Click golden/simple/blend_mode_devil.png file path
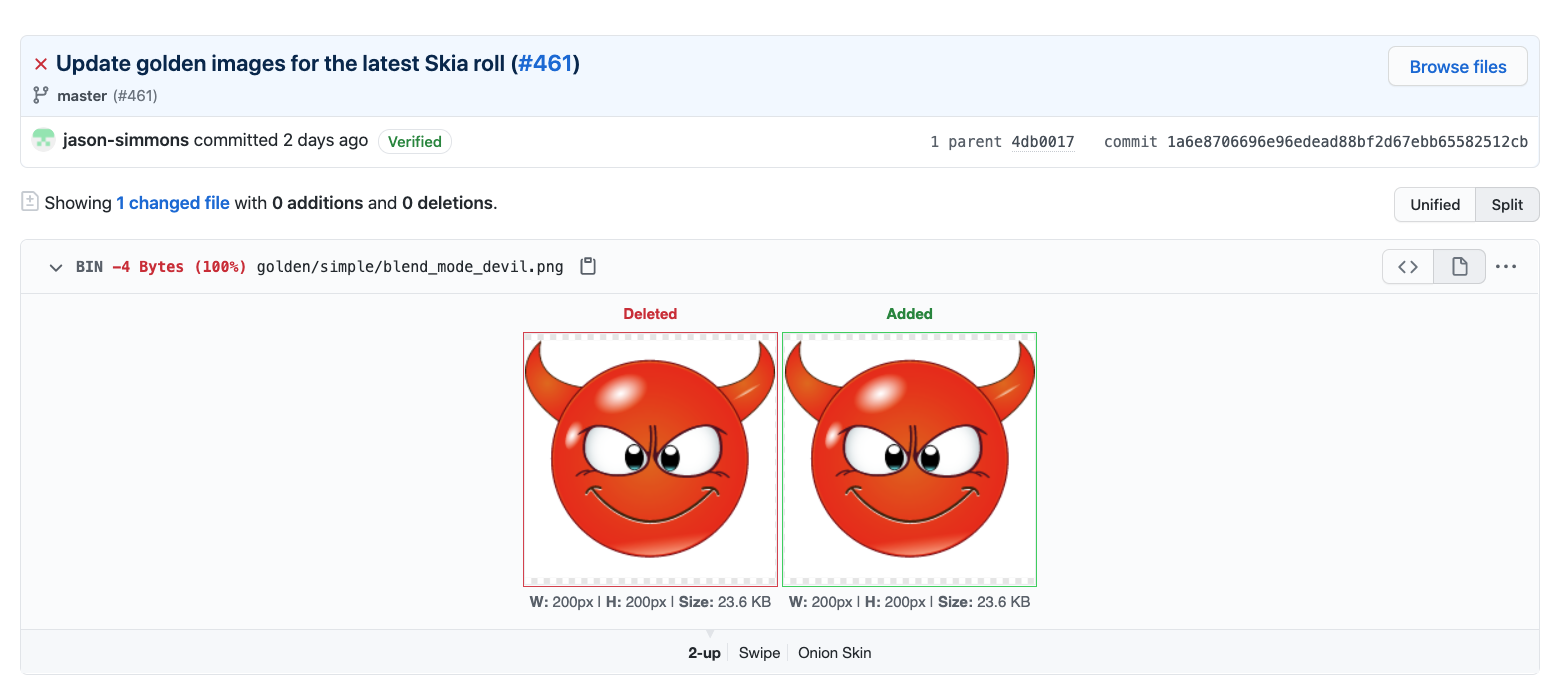The image size is (1565, 695). click(410, 267)
